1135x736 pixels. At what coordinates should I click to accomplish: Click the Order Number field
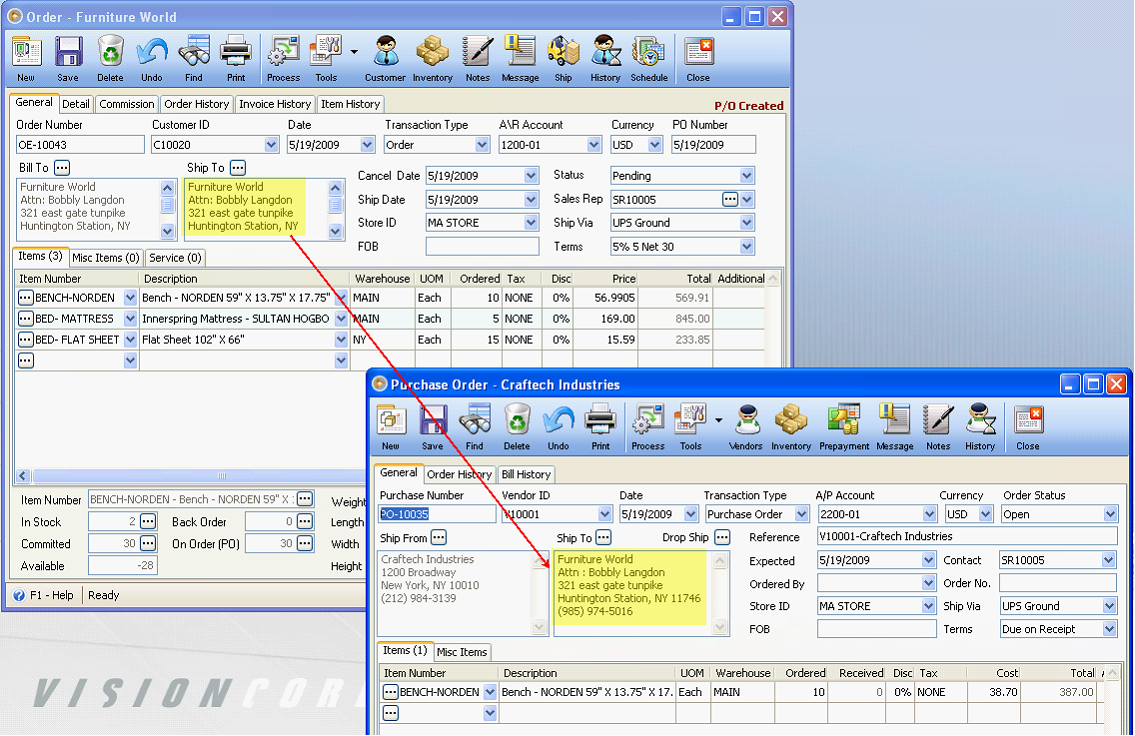point(80,145)
